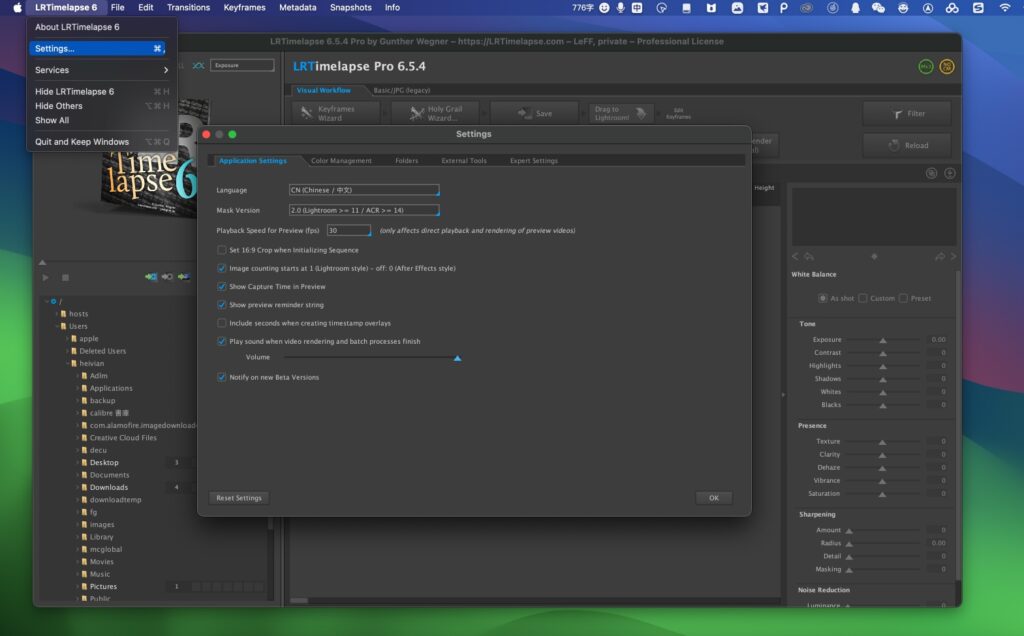The width and height of the screenshot is (1024, 636).
Task: Click the Reset Settings button
Action: tap(237, 497)
